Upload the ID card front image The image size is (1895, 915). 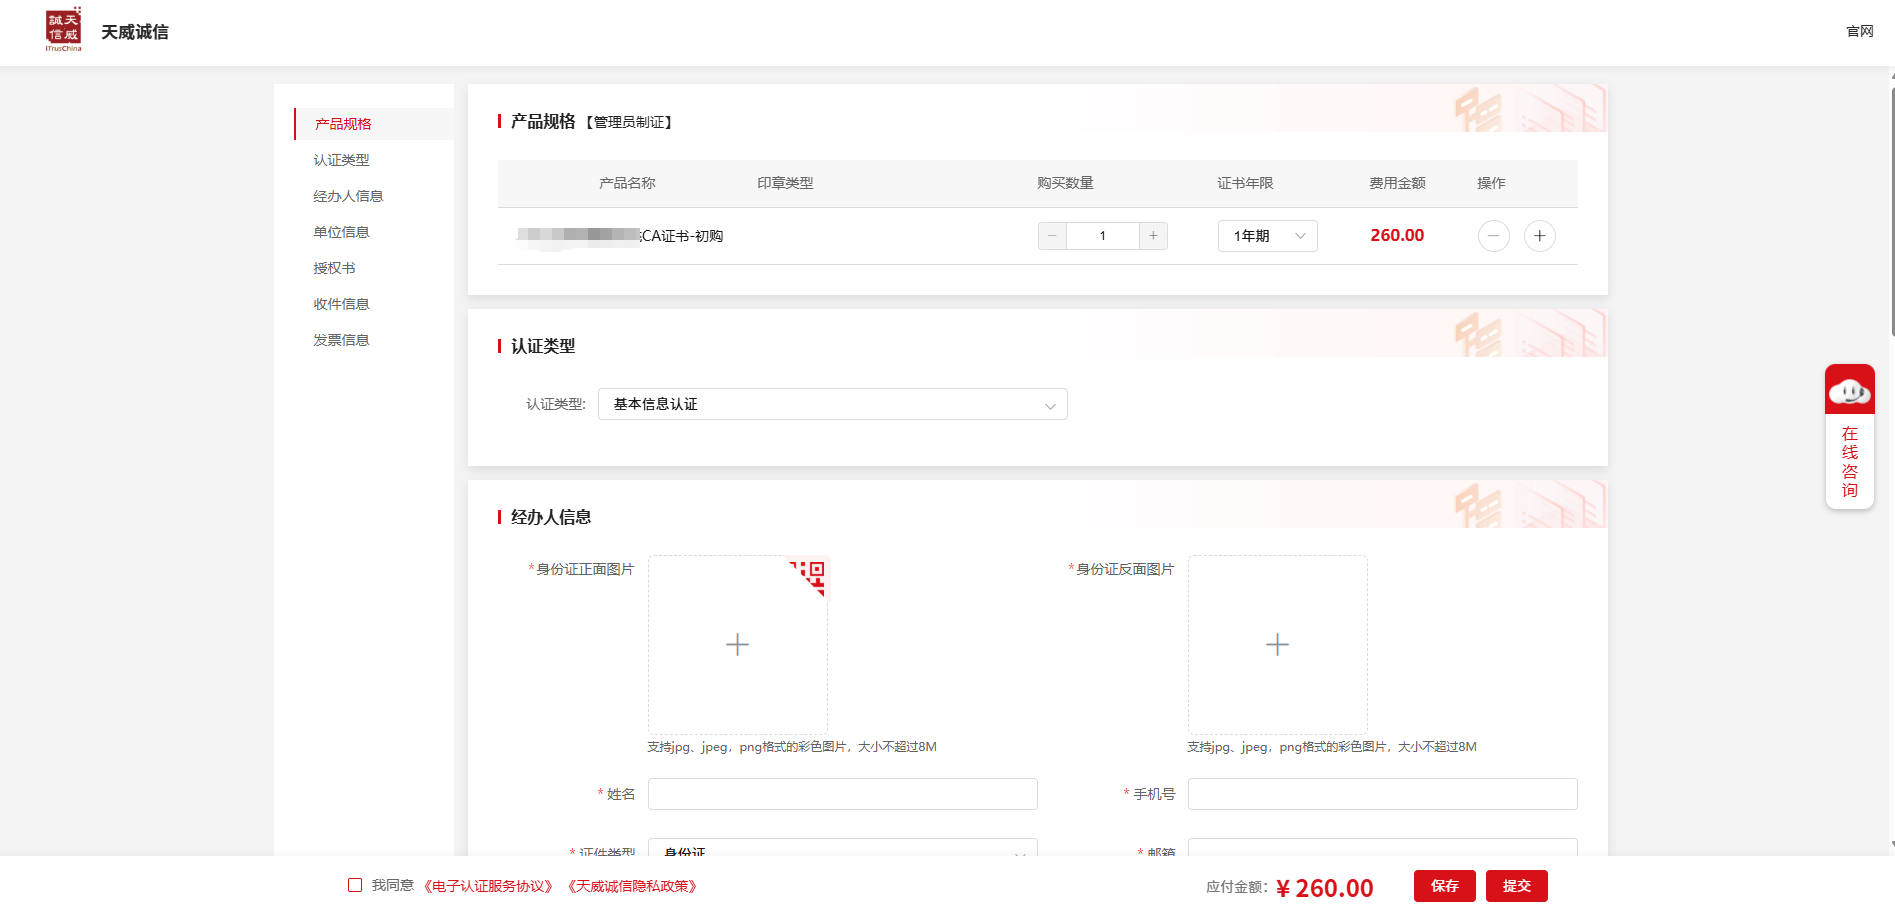(737, 645)
